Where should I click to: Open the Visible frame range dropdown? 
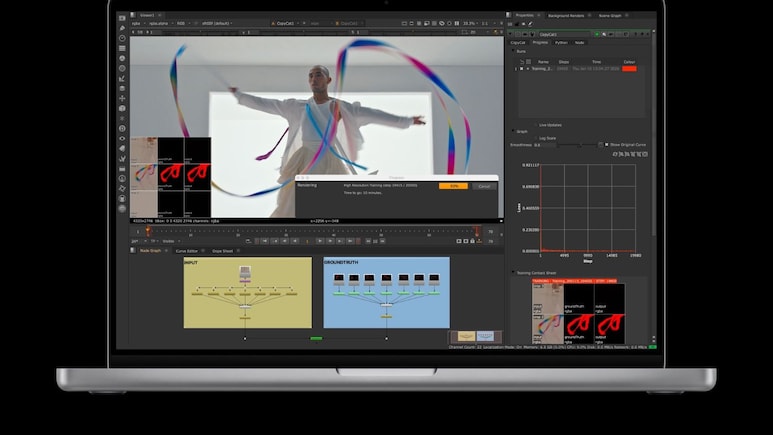(171, 241)
